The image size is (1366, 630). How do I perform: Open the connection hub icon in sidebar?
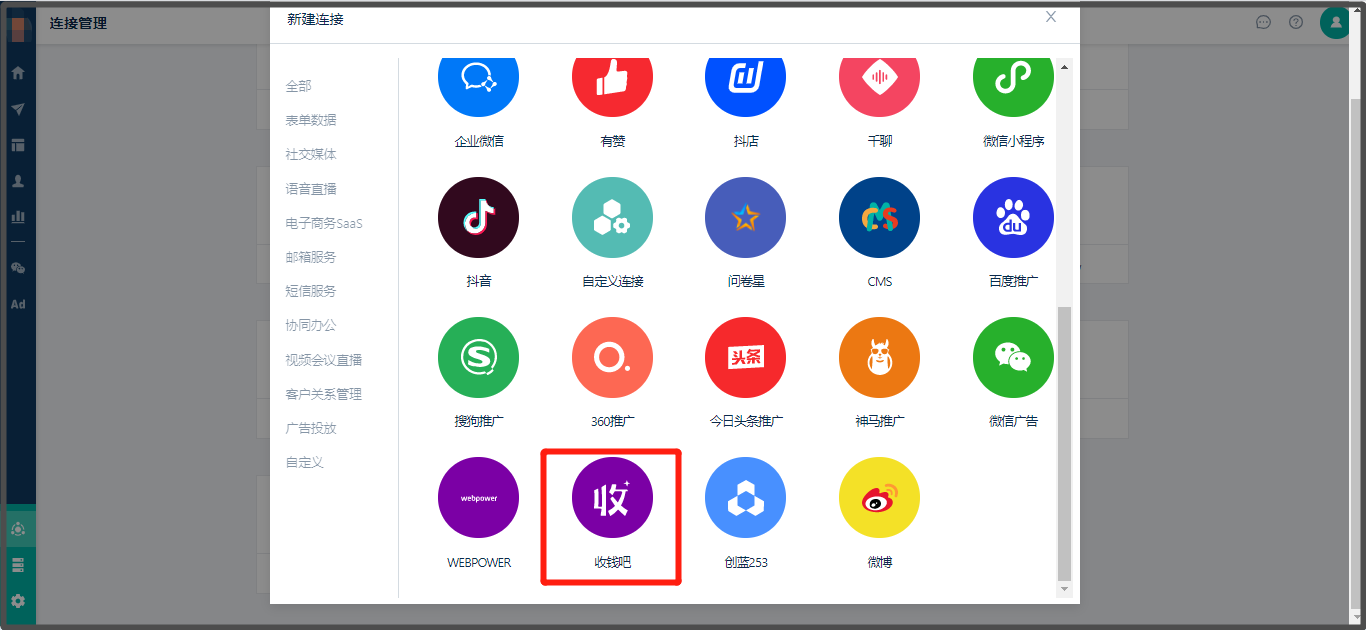(17, 529)
